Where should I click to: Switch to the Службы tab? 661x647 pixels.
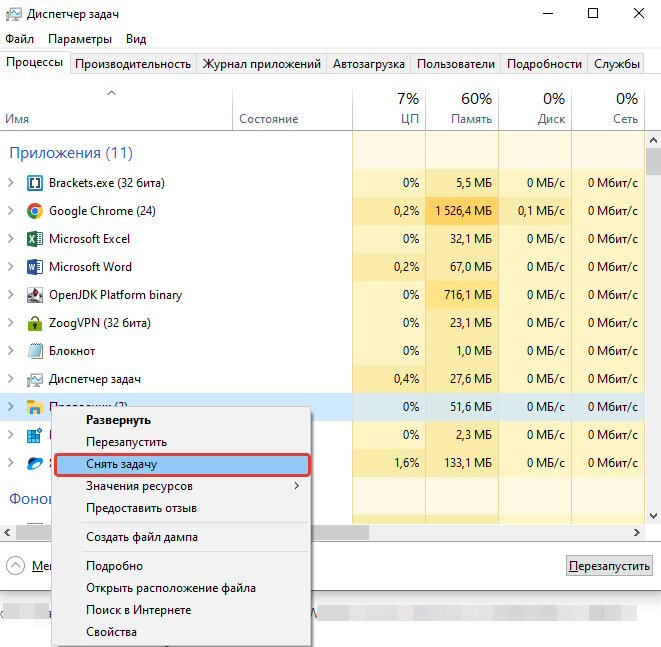click(x=617, y=64)
